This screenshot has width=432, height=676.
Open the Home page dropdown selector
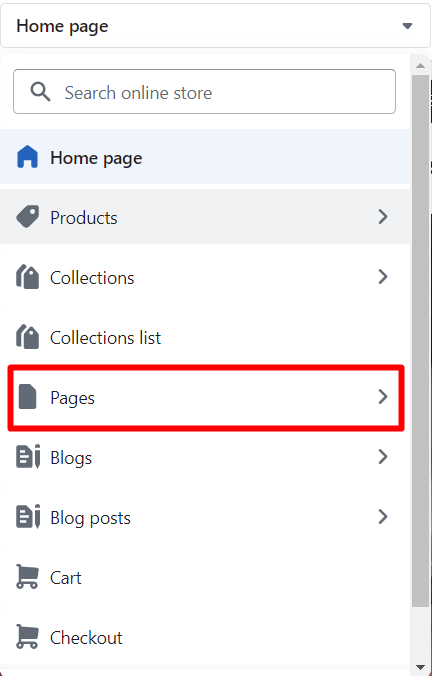pos(216,26)
